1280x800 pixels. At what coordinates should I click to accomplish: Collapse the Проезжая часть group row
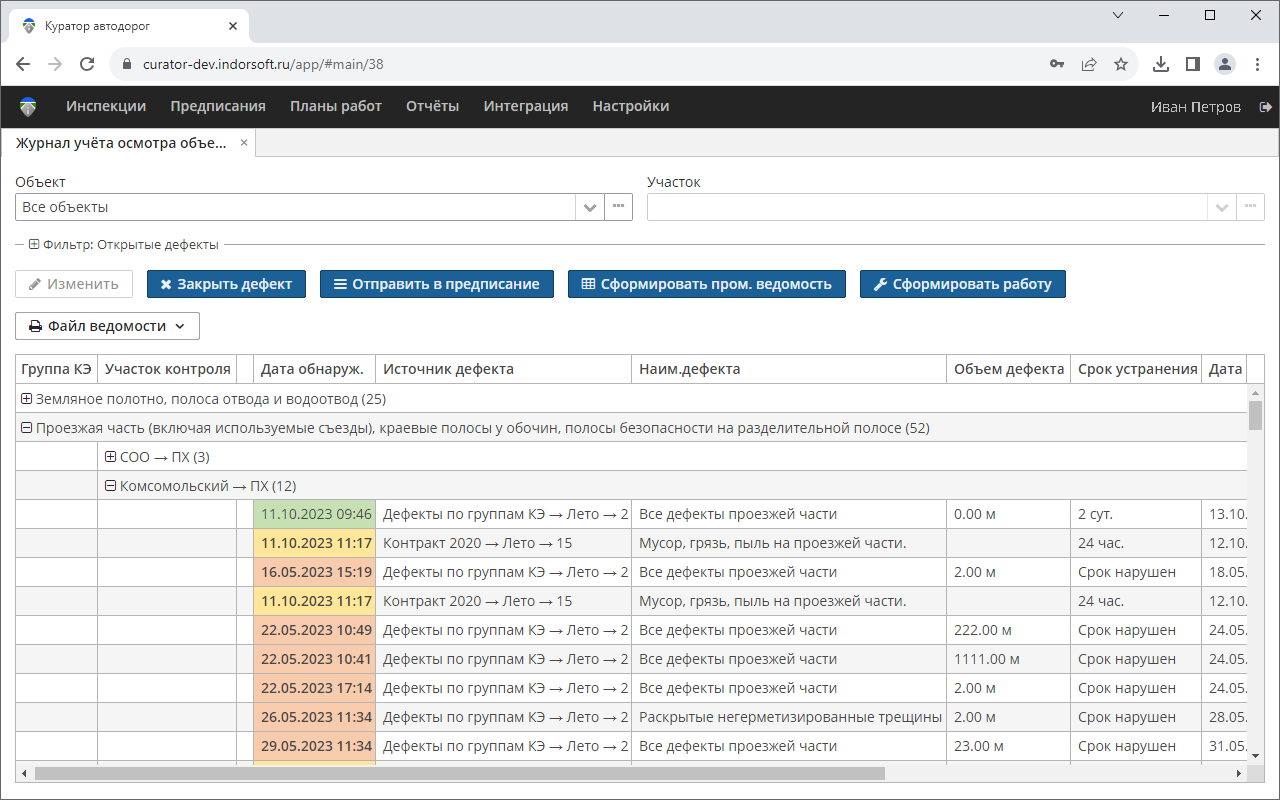coord(27,428)
